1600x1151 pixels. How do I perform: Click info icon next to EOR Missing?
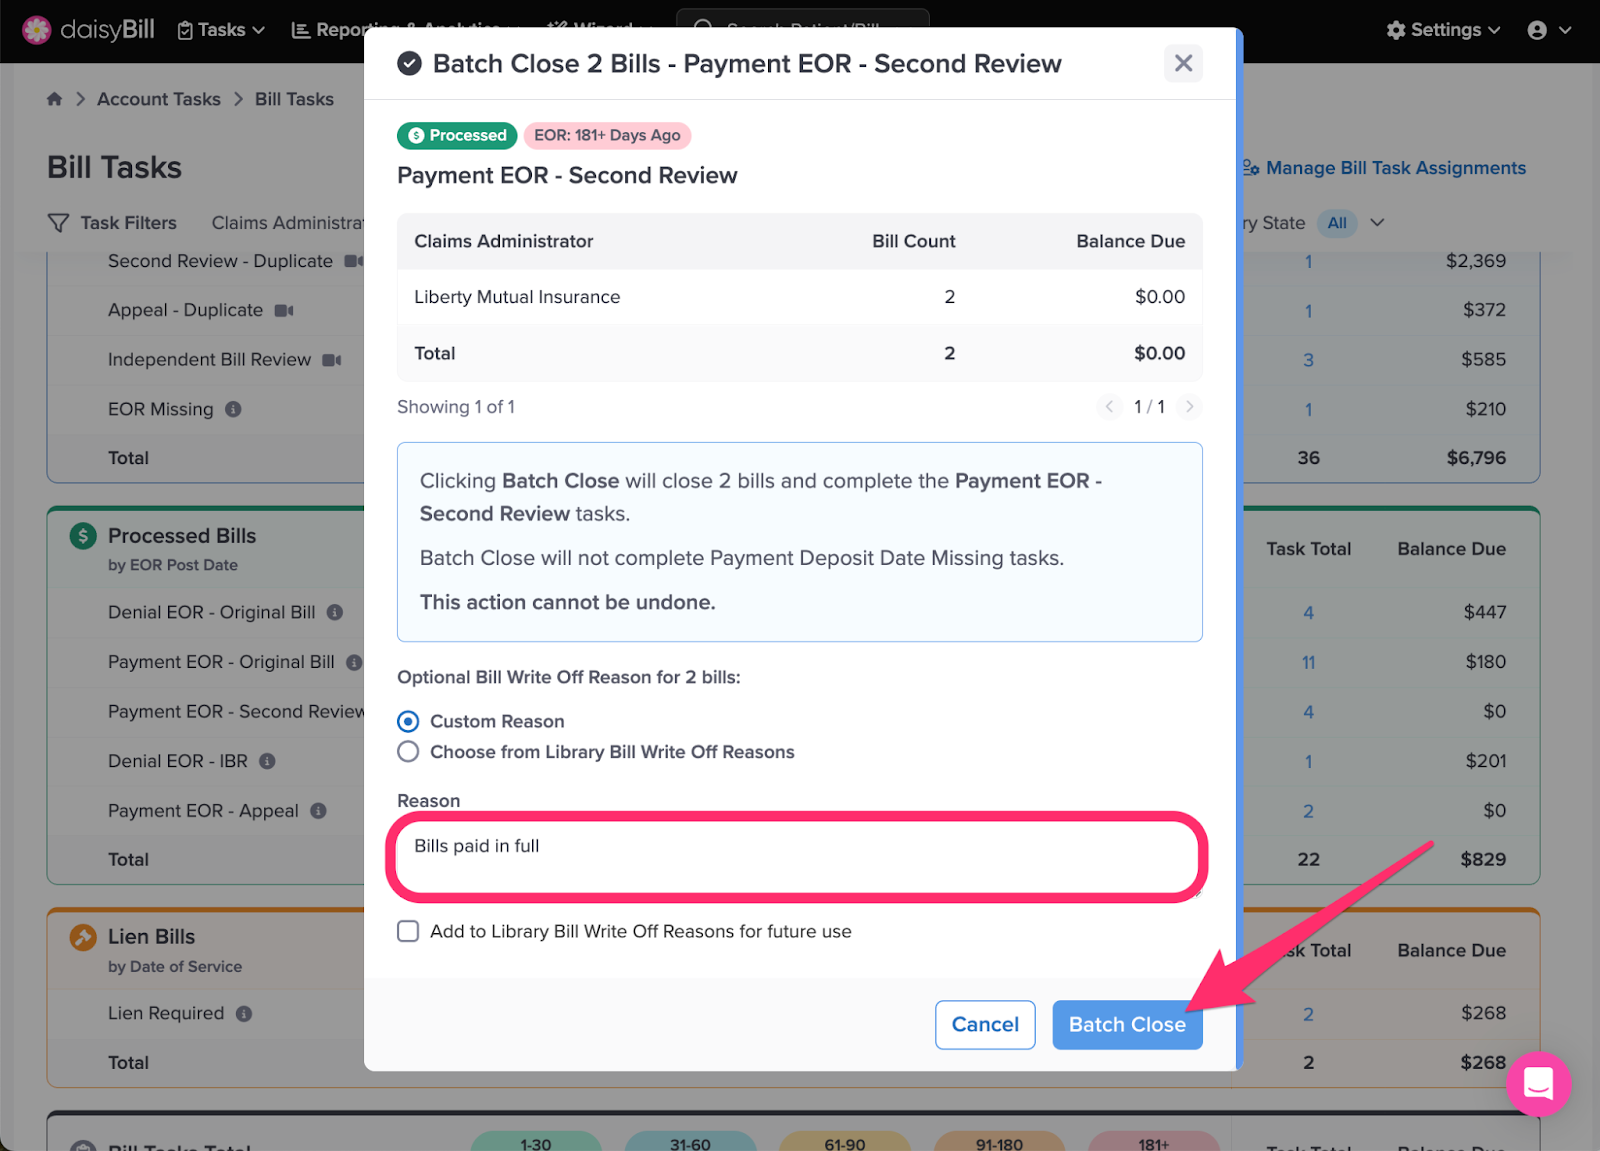tap(233, 409)
